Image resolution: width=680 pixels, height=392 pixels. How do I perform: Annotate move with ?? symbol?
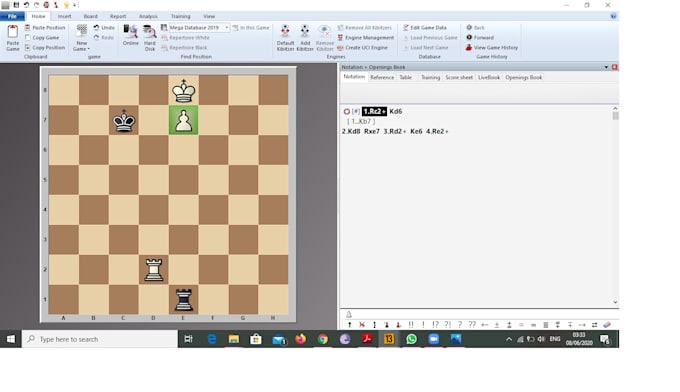(x=472, y=324)
